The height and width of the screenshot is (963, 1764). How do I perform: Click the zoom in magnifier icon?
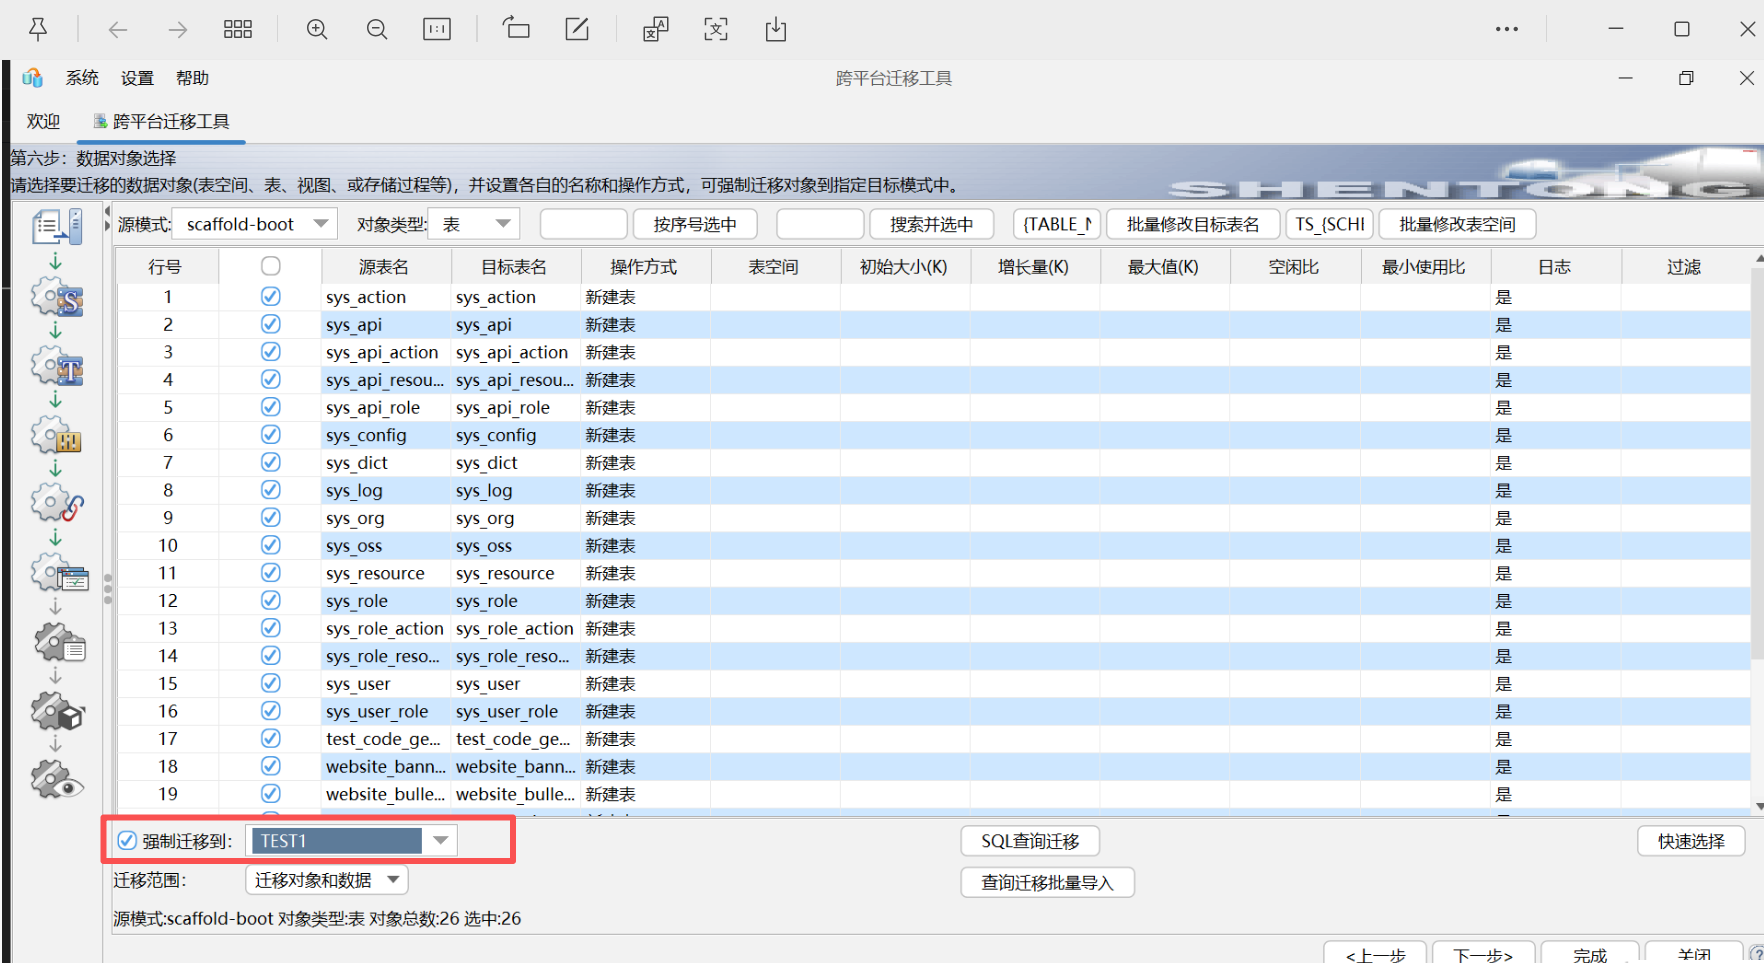[317, 29]
